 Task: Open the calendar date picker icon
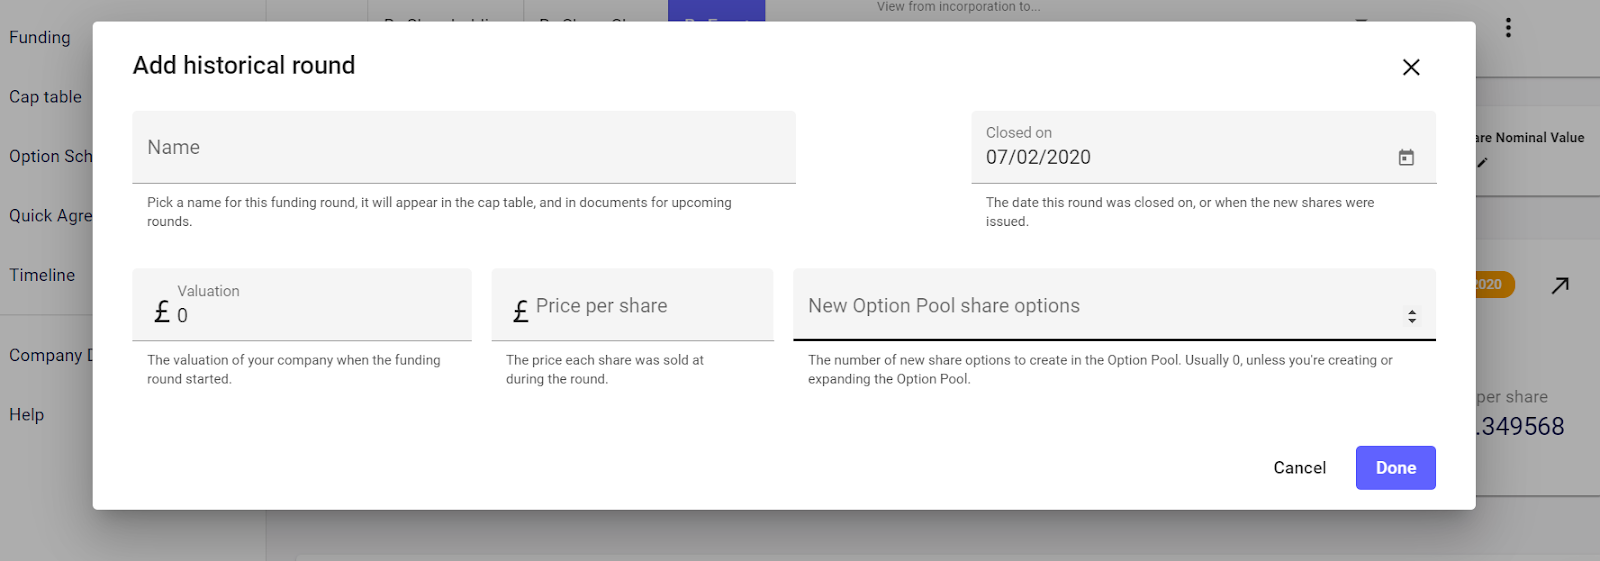[x=1406, y=157]
